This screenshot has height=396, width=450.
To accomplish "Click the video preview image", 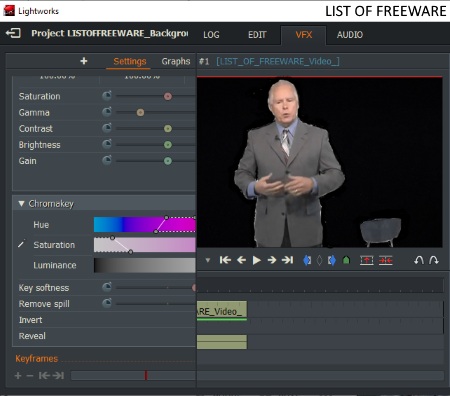I will [320, 162].
